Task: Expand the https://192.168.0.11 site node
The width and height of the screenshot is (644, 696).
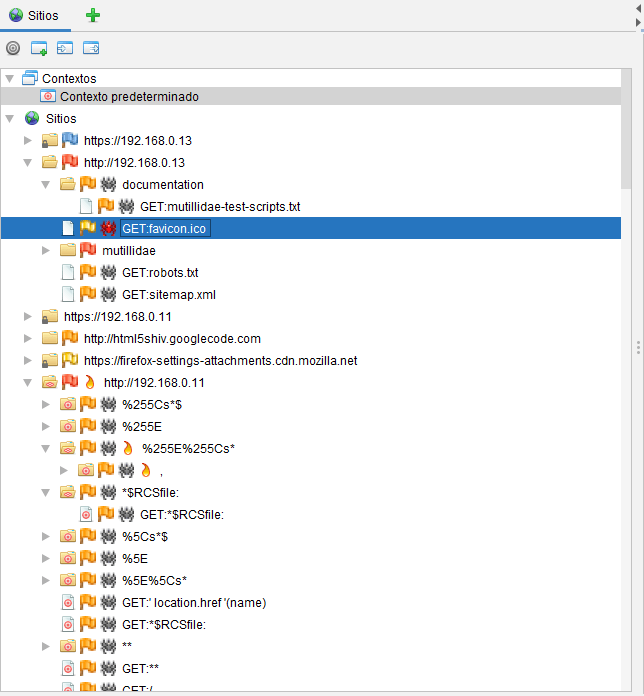Action: click(x=28, y=317)
